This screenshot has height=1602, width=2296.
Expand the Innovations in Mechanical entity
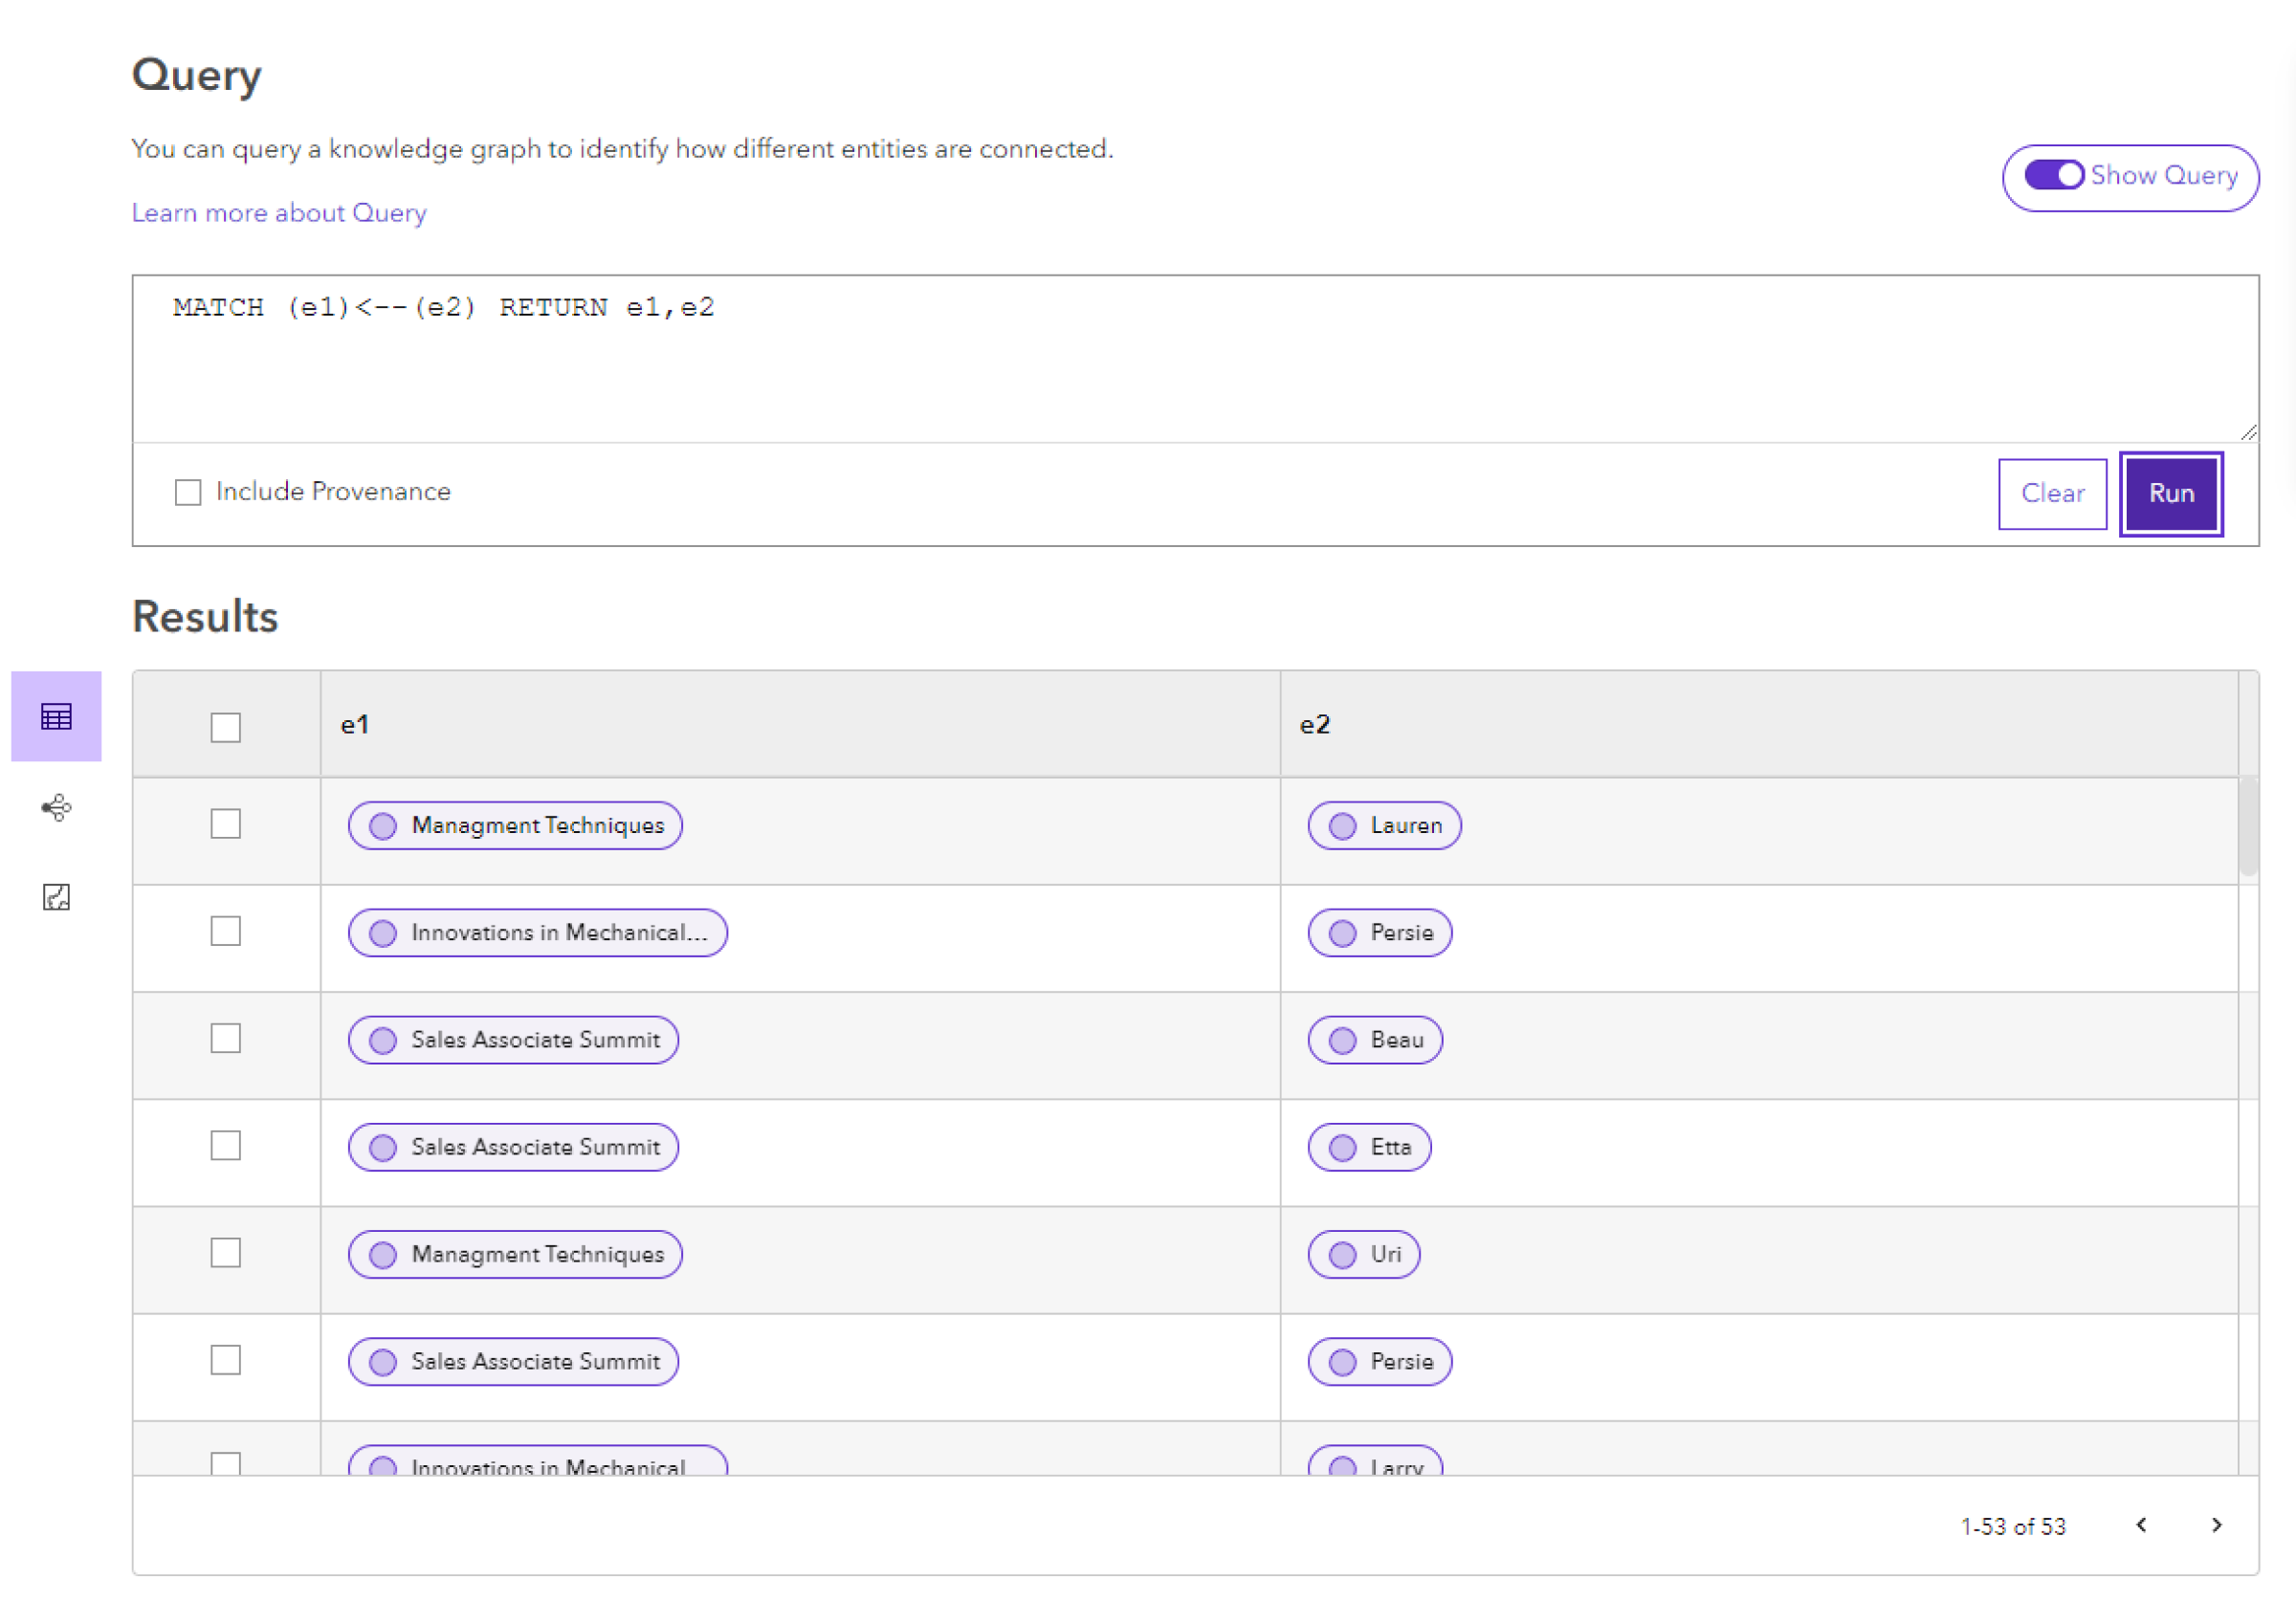534,932
